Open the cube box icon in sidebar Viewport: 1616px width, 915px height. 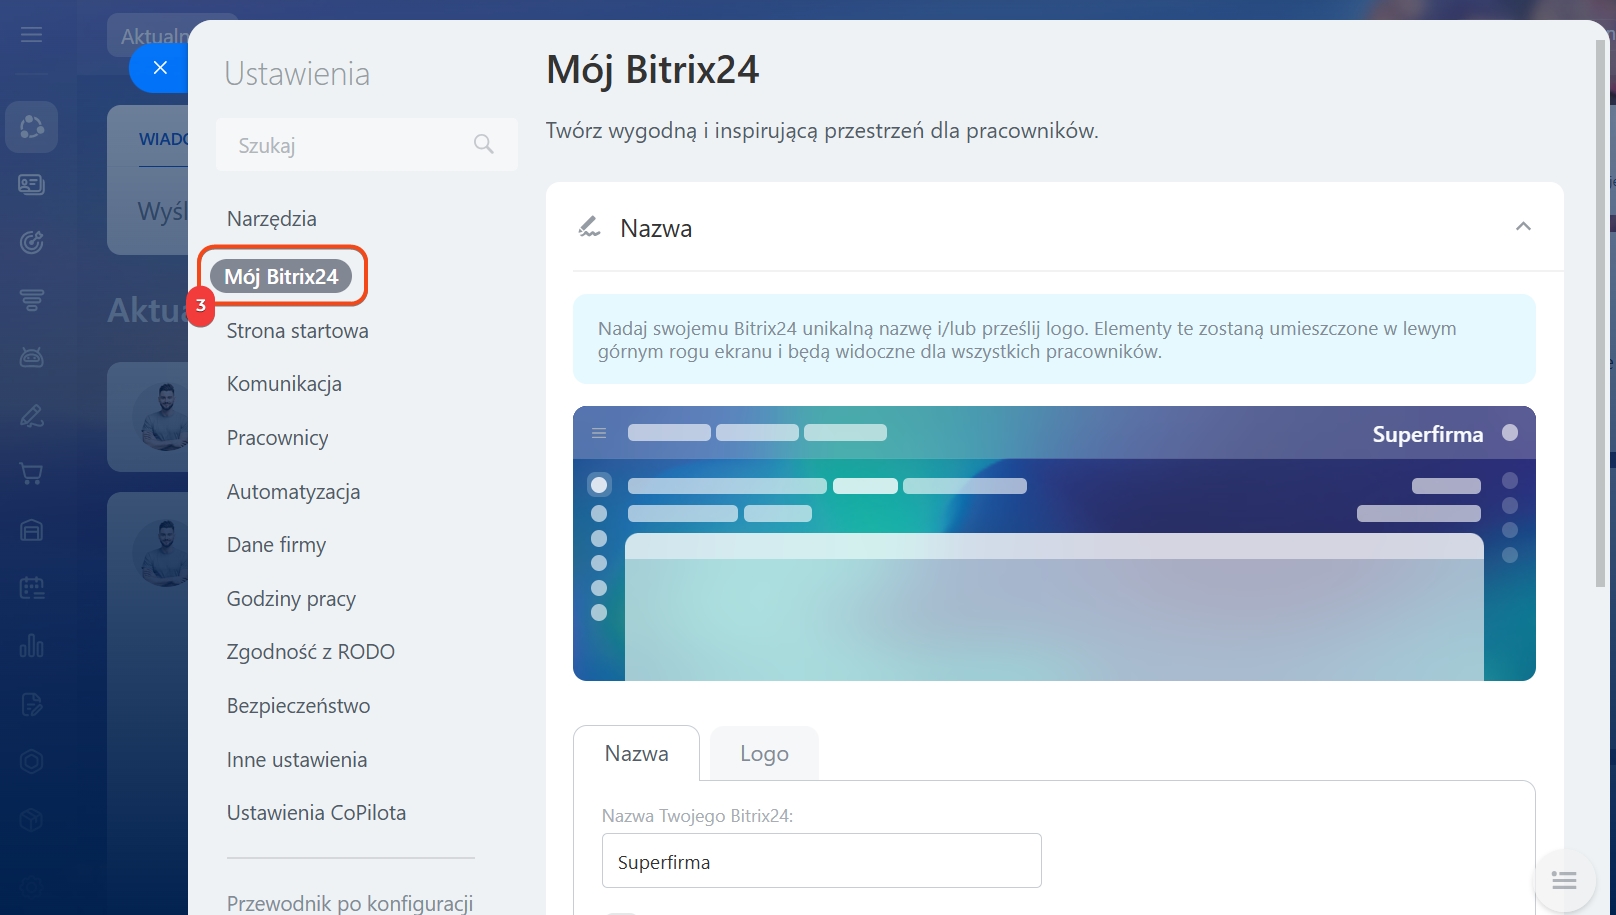click(32, 819)
